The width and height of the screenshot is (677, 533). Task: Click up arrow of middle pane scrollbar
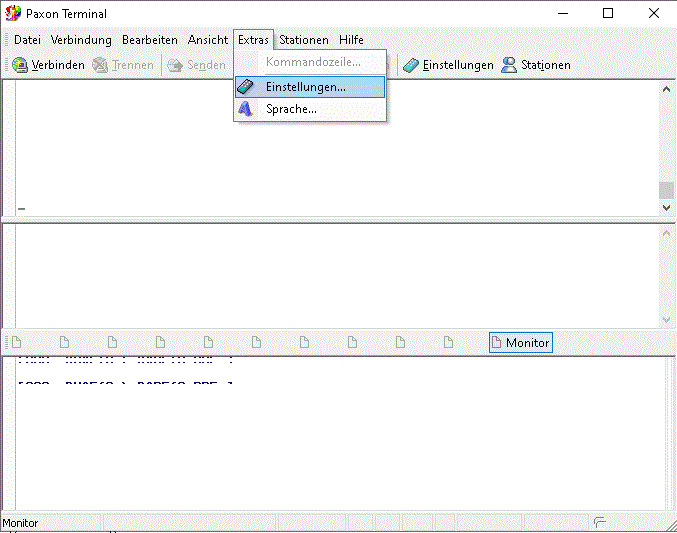(x=666, y=233)
